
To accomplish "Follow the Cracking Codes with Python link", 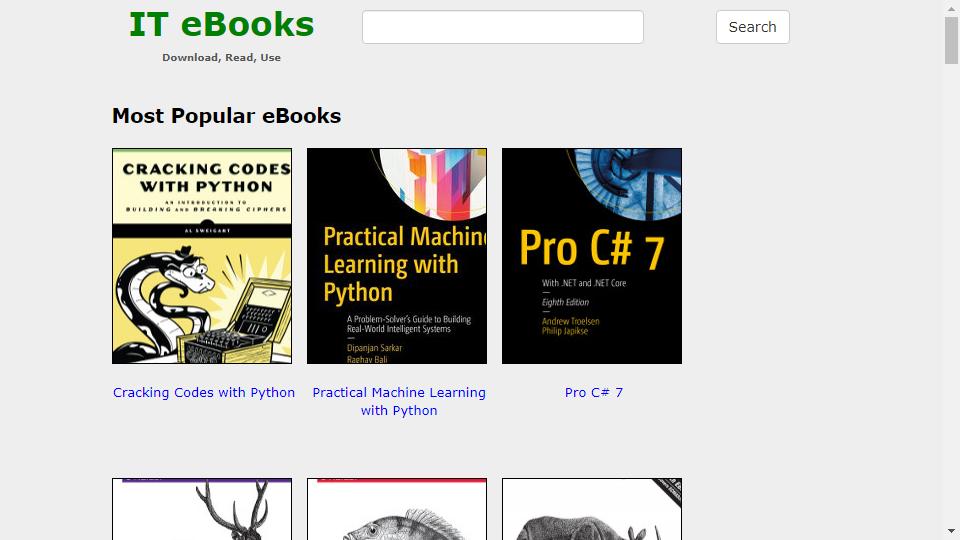I will [x=204, y=392].
